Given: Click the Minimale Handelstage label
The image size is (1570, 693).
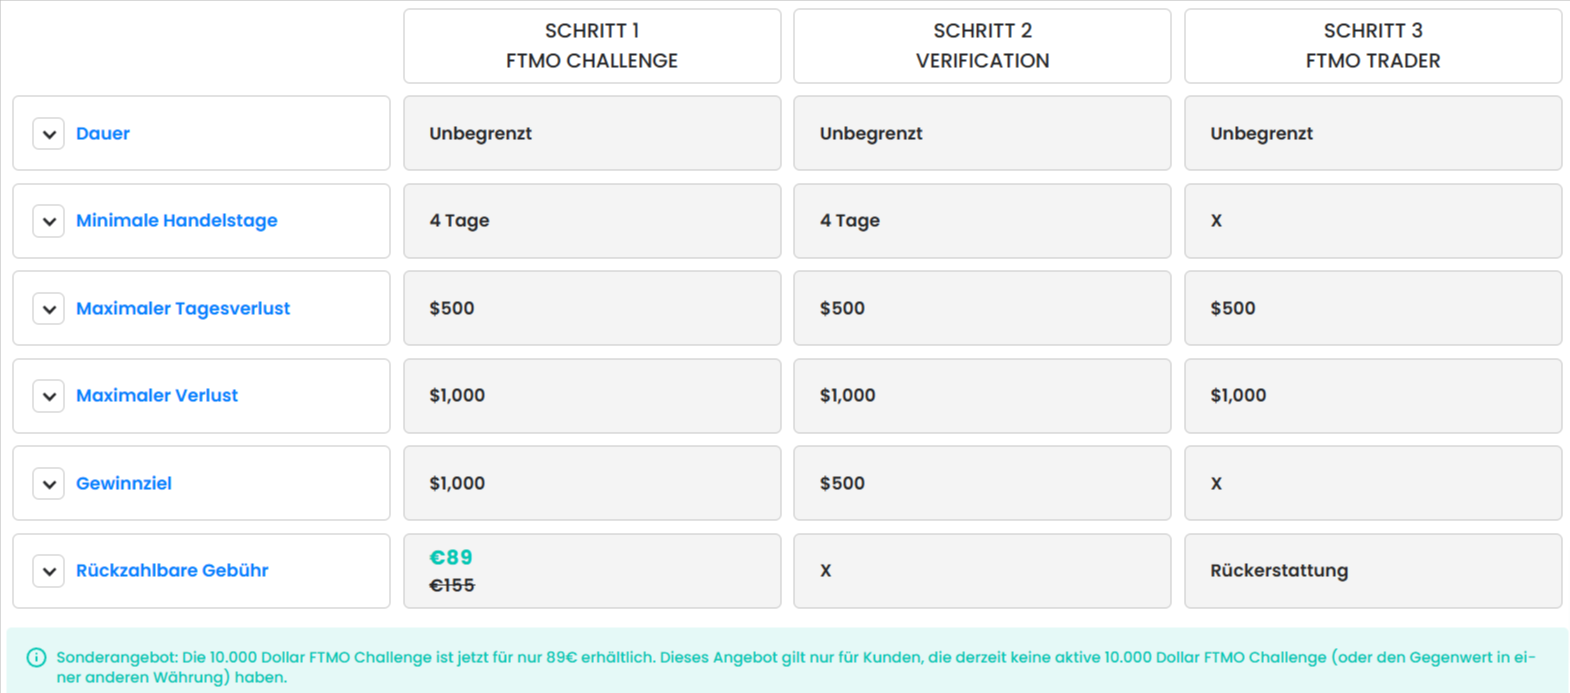Looking at the screenshot, I should (177, 221).
